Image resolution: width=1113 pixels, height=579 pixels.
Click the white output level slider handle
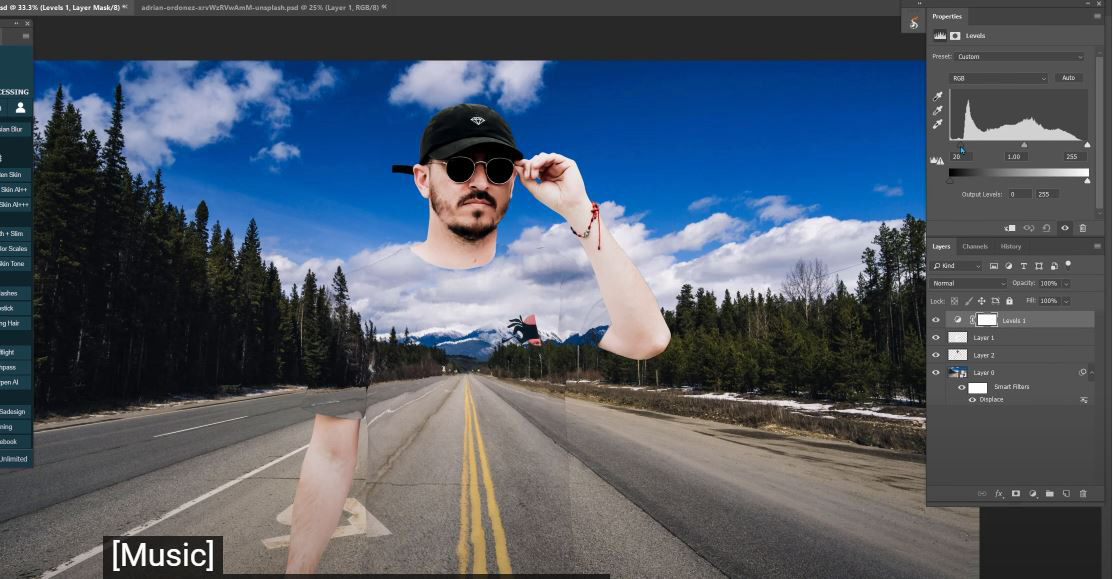[1087, 181]
